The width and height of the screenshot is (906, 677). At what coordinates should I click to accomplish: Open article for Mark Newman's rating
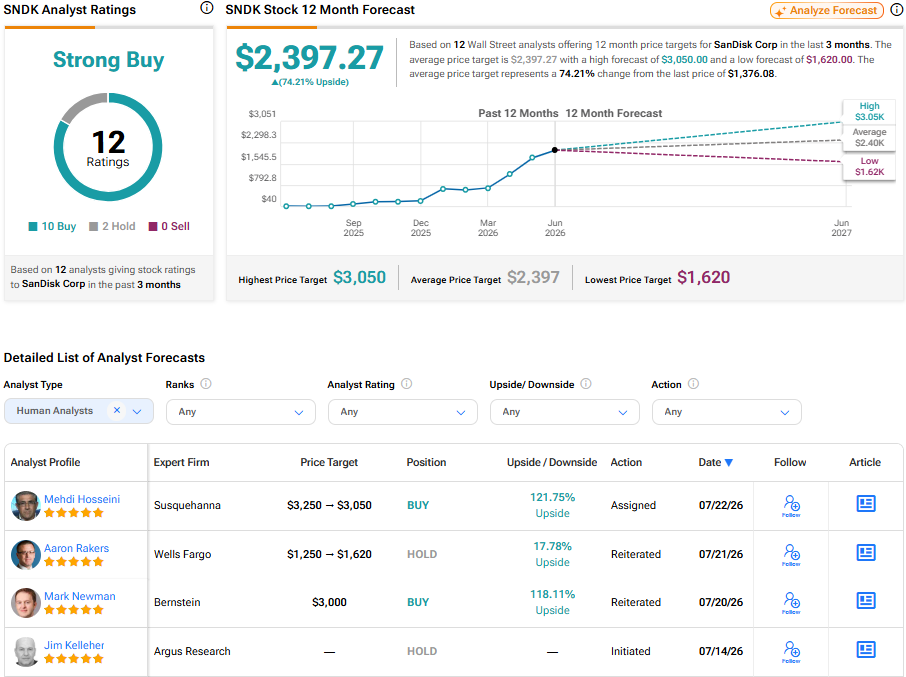point(866,601)
